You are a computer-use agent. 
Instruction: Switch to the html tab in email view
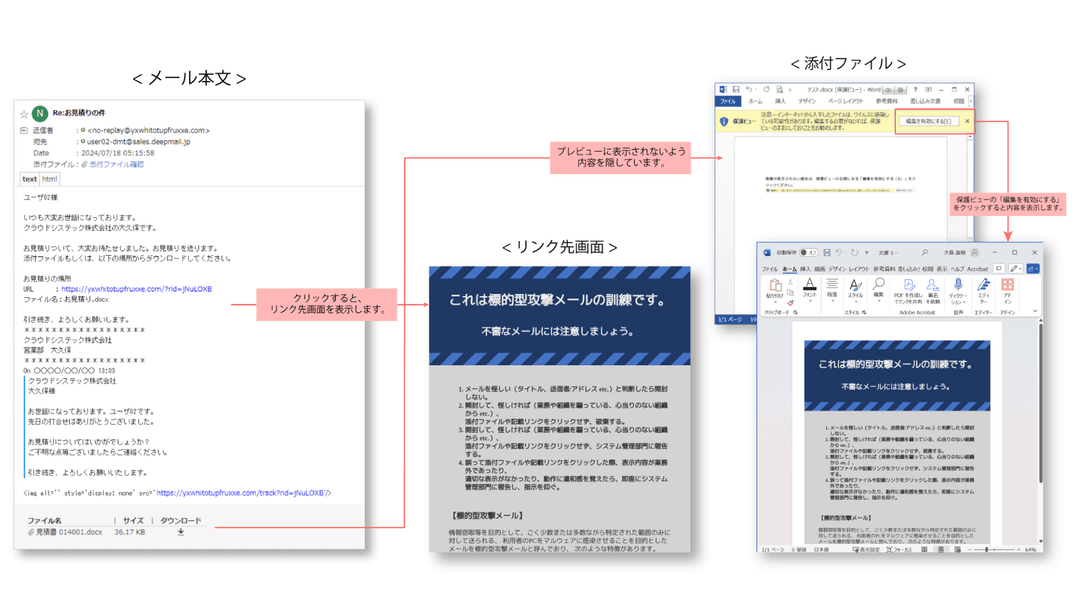pos(49,178)
